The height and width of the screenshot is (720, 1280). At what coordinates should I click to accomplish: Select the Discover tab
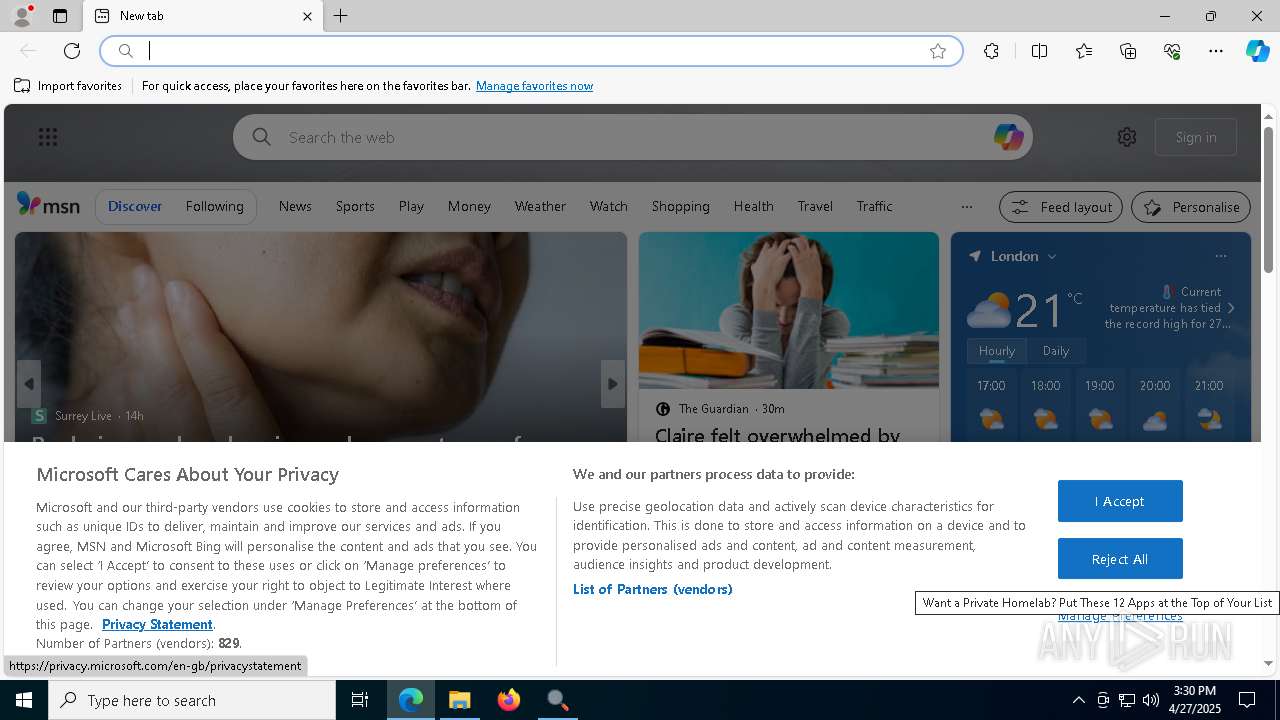click(135, 206)
